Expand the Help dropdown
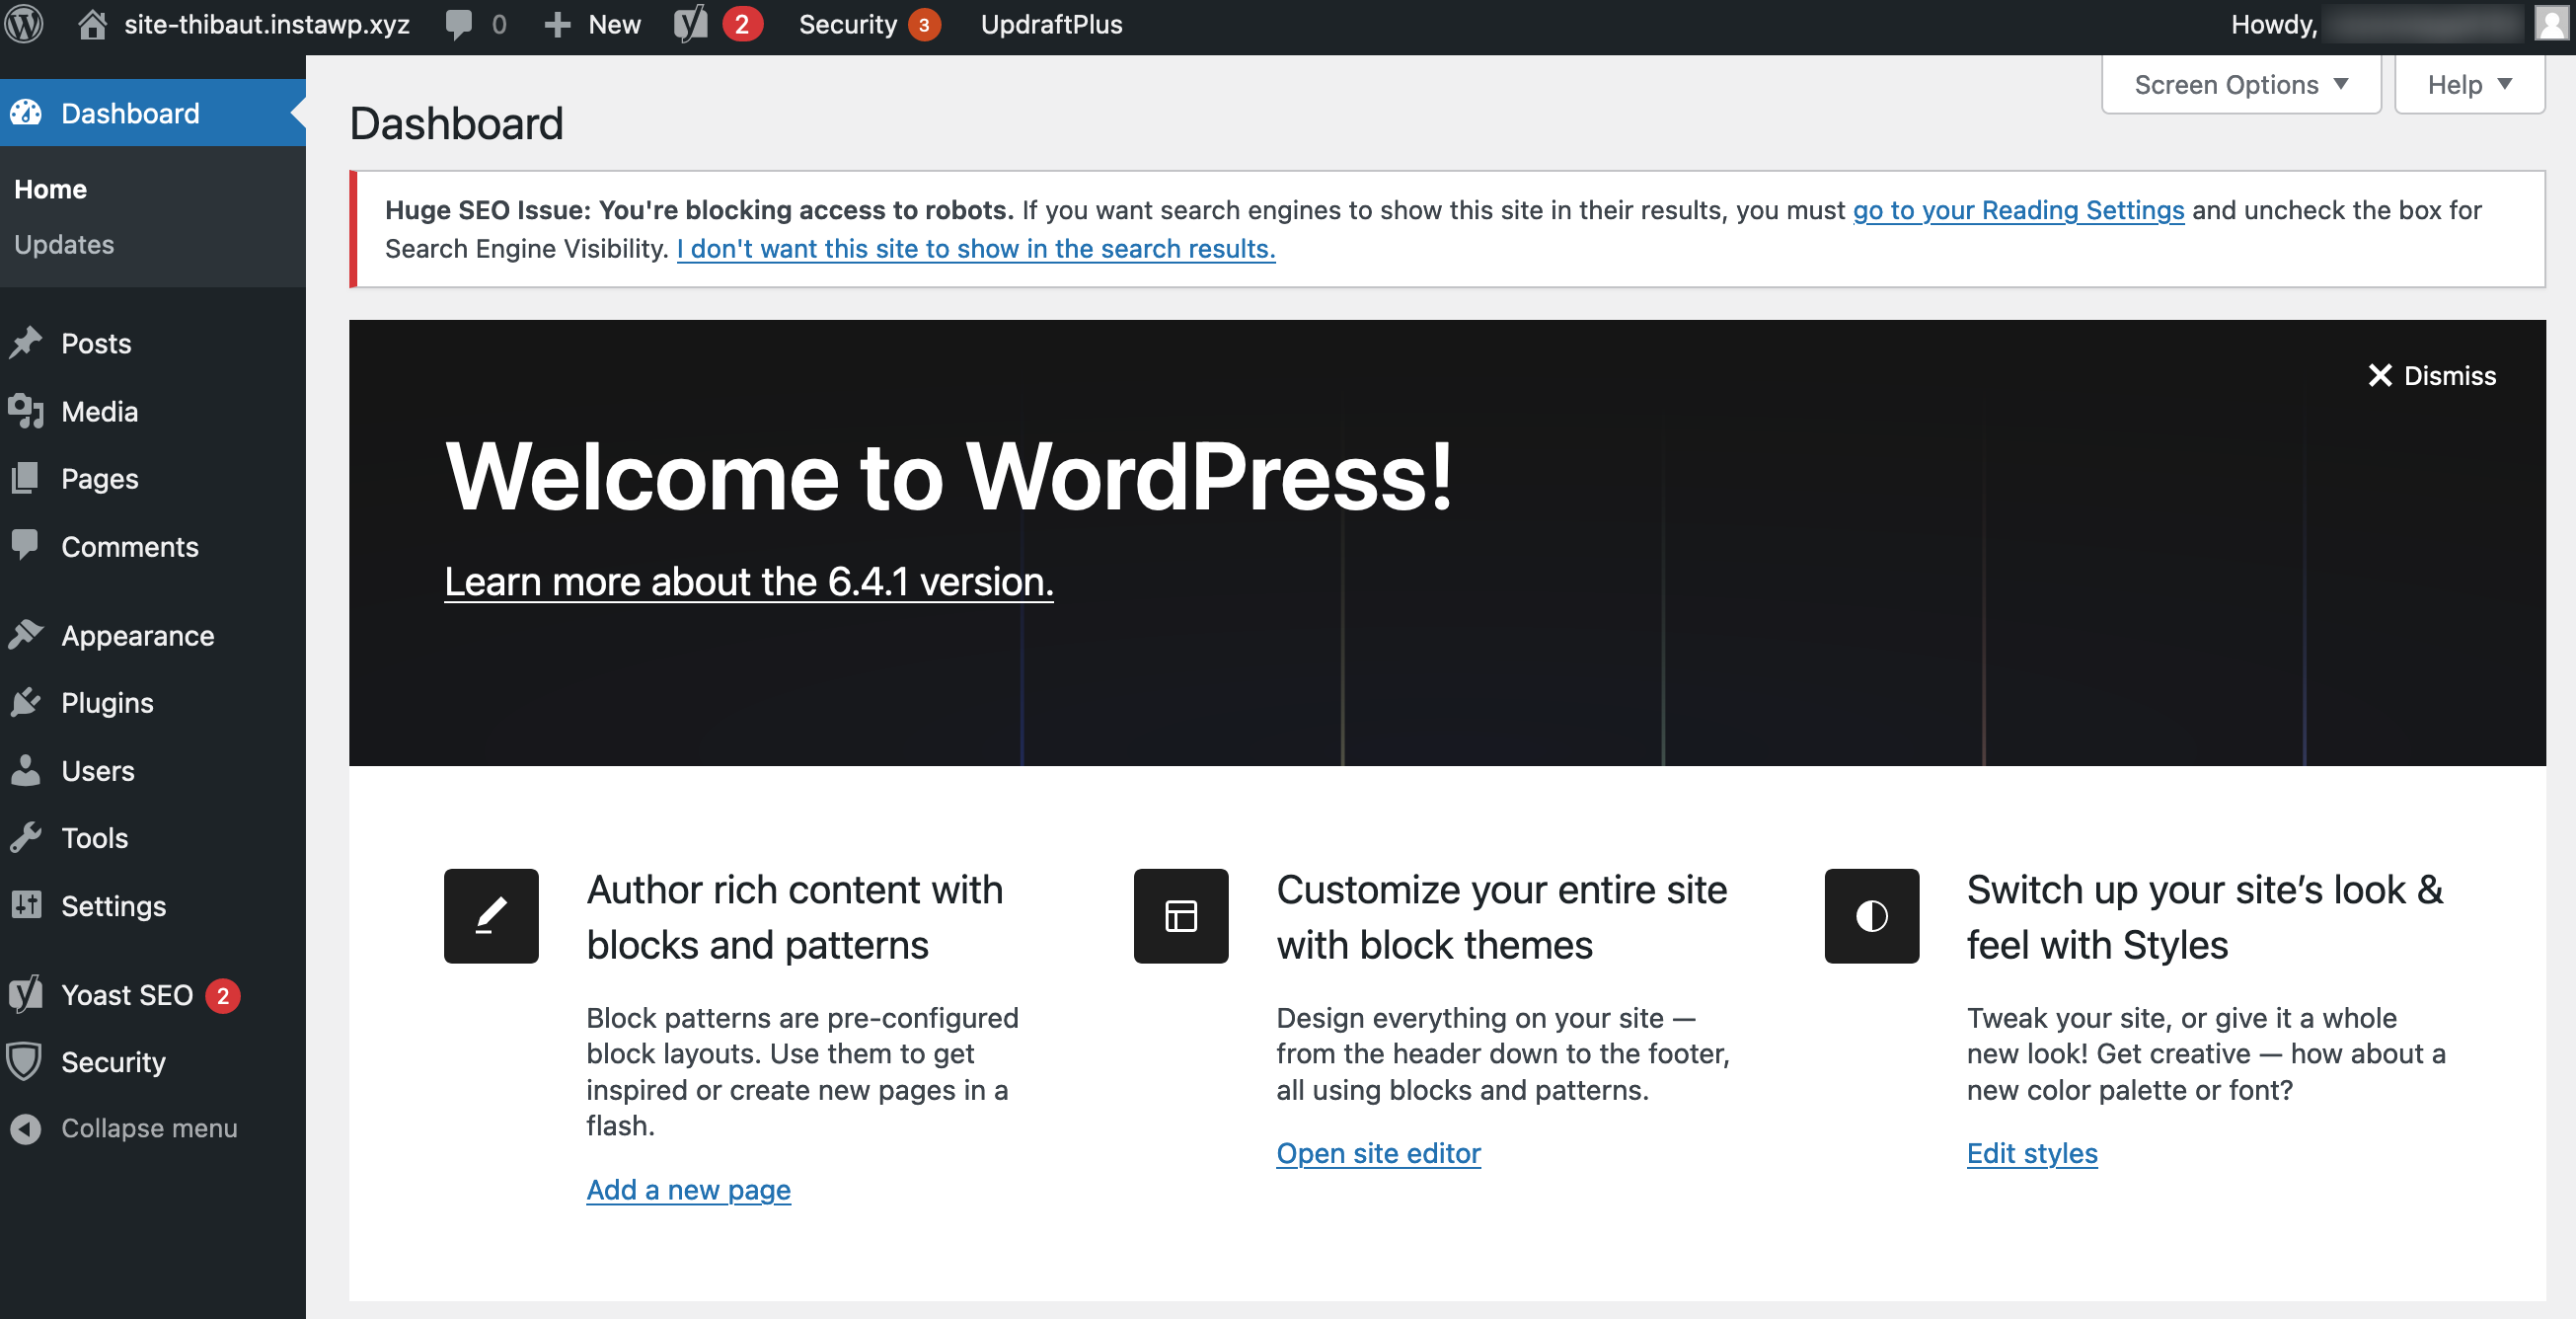 tap(2468, 84)
